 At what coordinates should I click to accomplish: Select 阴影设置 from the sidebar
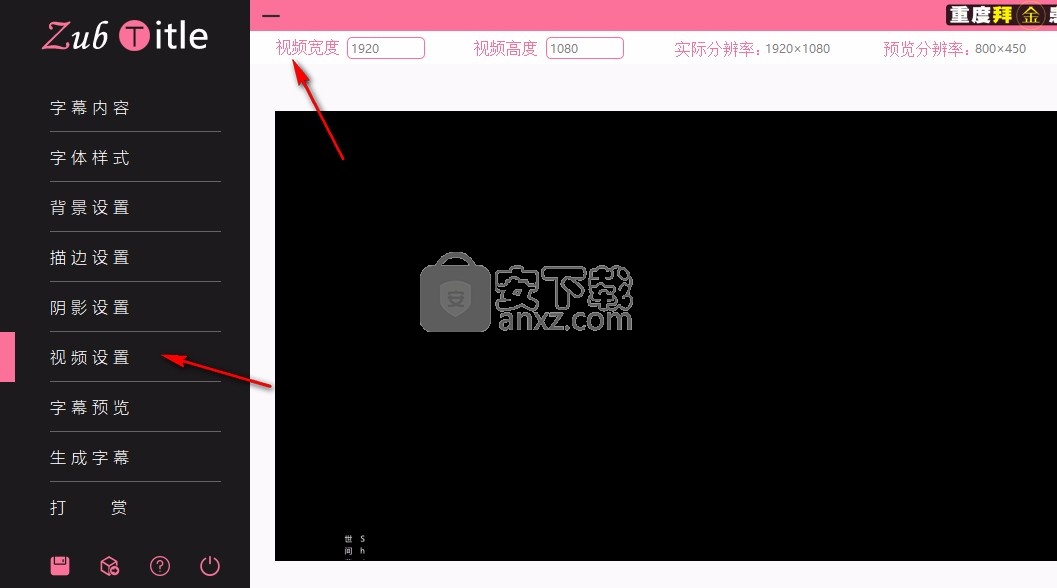coord(90,308)
